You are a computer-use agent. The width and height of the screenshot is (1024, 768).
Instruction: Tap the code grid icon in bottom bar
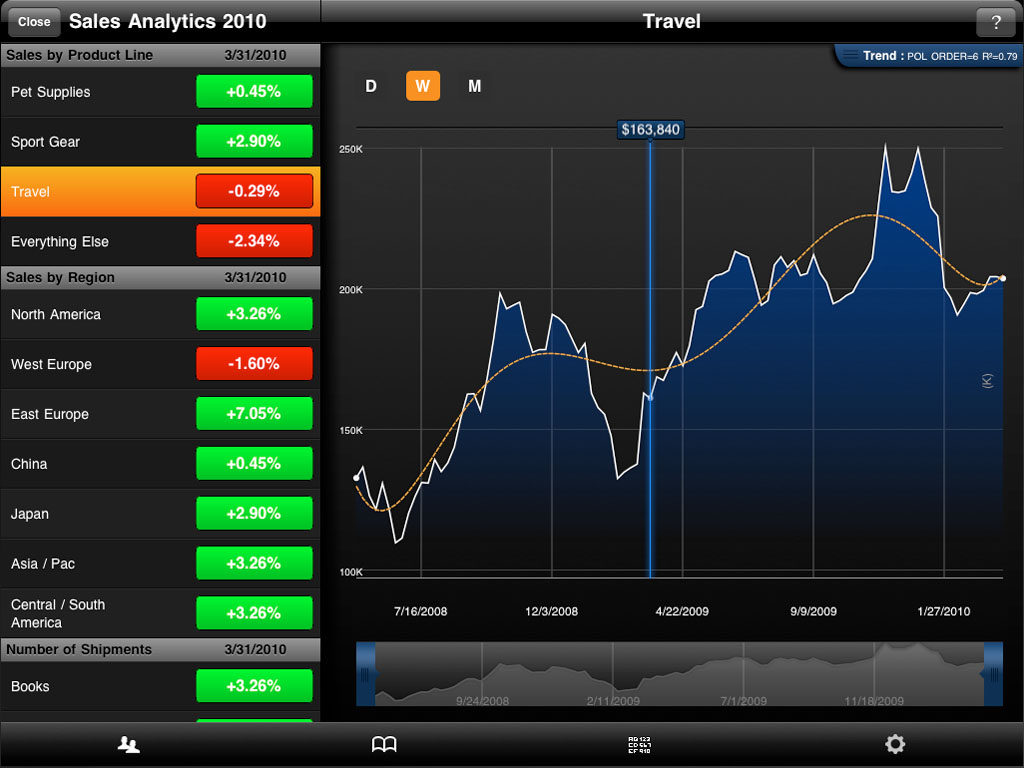639,744
